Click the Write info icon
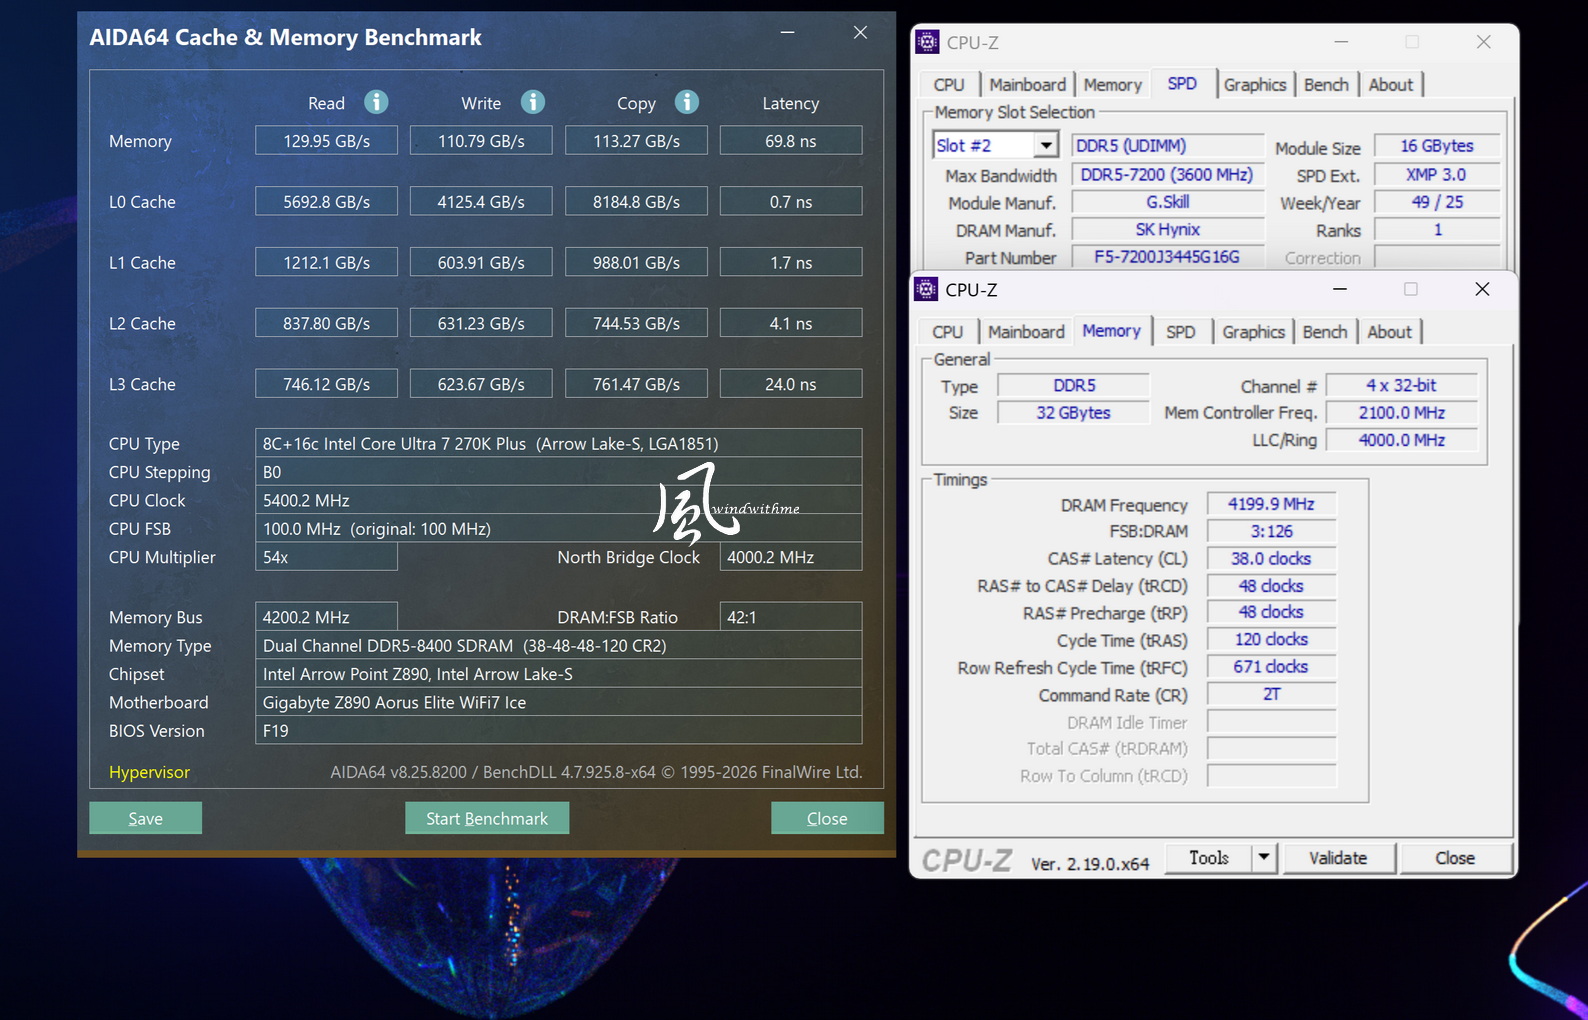The height and width of the screenshot is (1020, 1588). 533,102
